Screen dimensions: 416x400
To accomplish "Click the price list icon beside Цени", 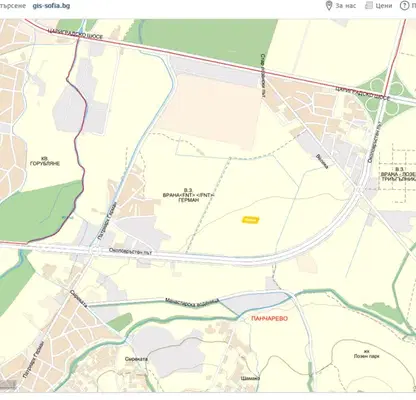I will coord(368,5).
